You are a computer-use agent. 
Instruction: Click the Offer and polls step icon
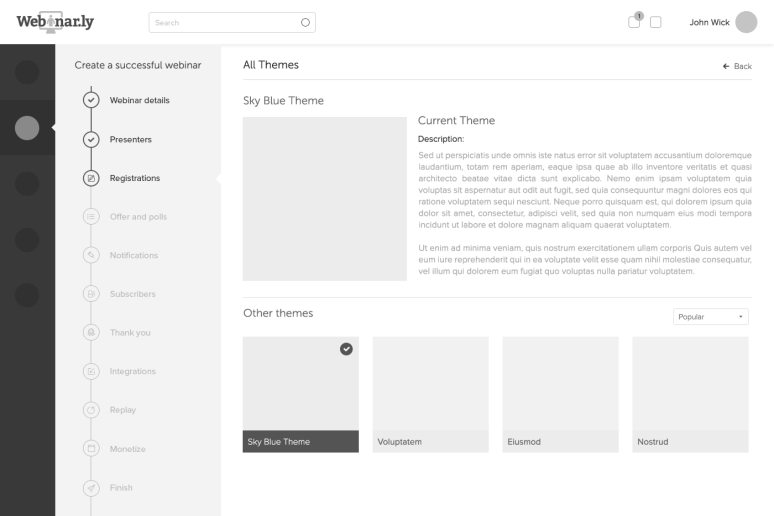point(91,217)
